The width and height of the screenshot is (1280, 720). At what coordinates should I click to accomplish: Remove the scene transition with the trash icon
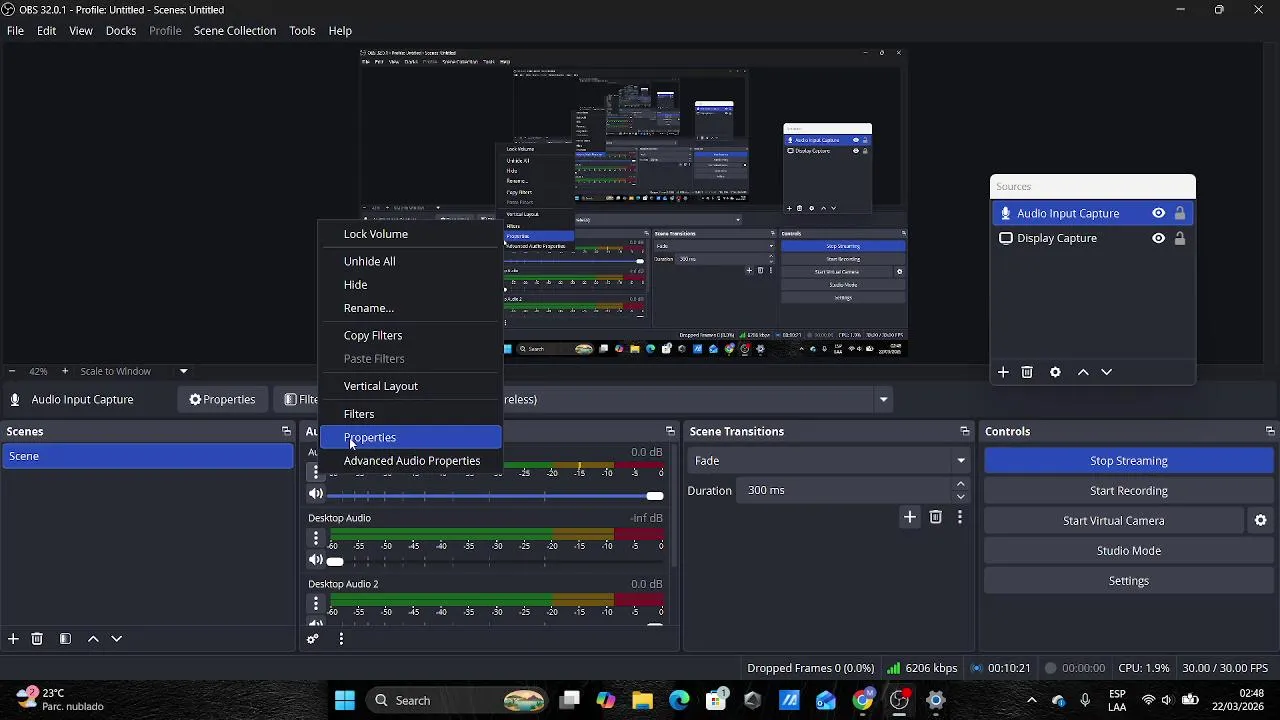[935, 517]
